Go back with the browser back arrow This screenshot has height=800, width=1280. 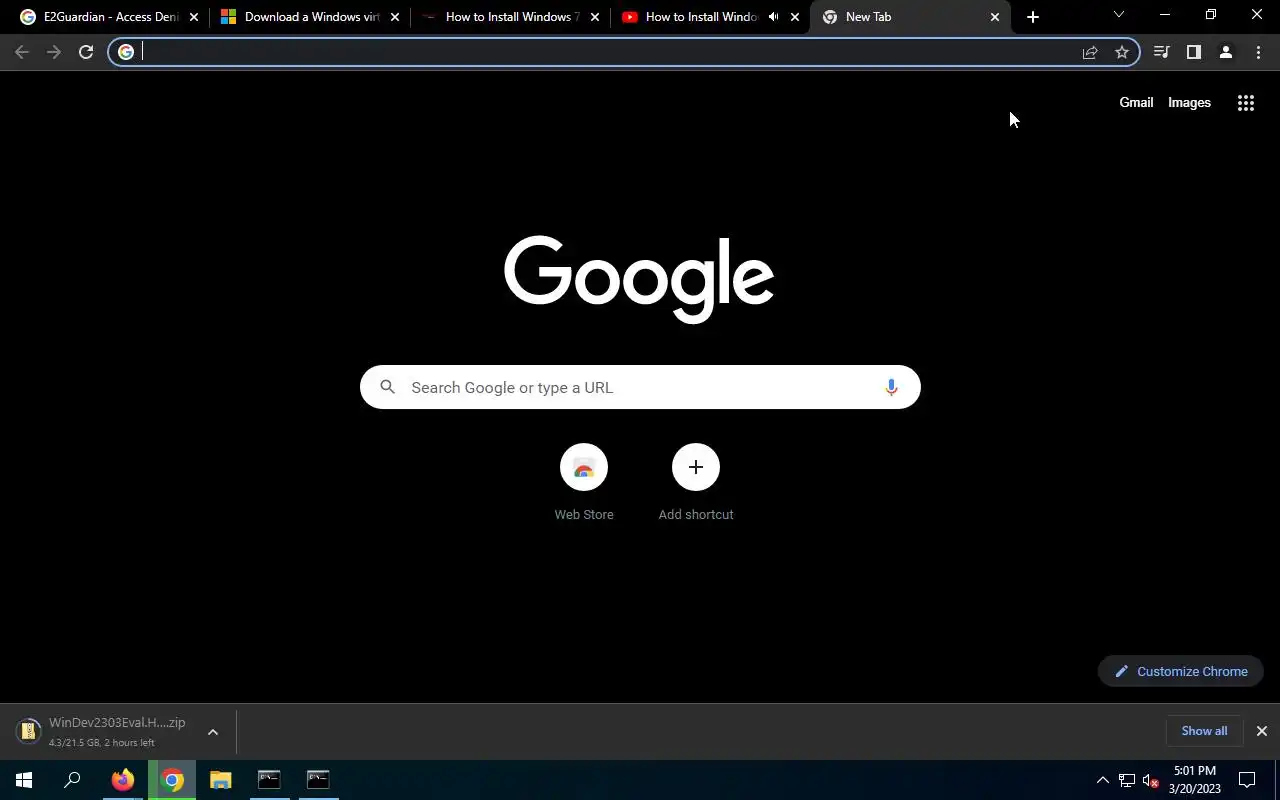coord(22,52)
